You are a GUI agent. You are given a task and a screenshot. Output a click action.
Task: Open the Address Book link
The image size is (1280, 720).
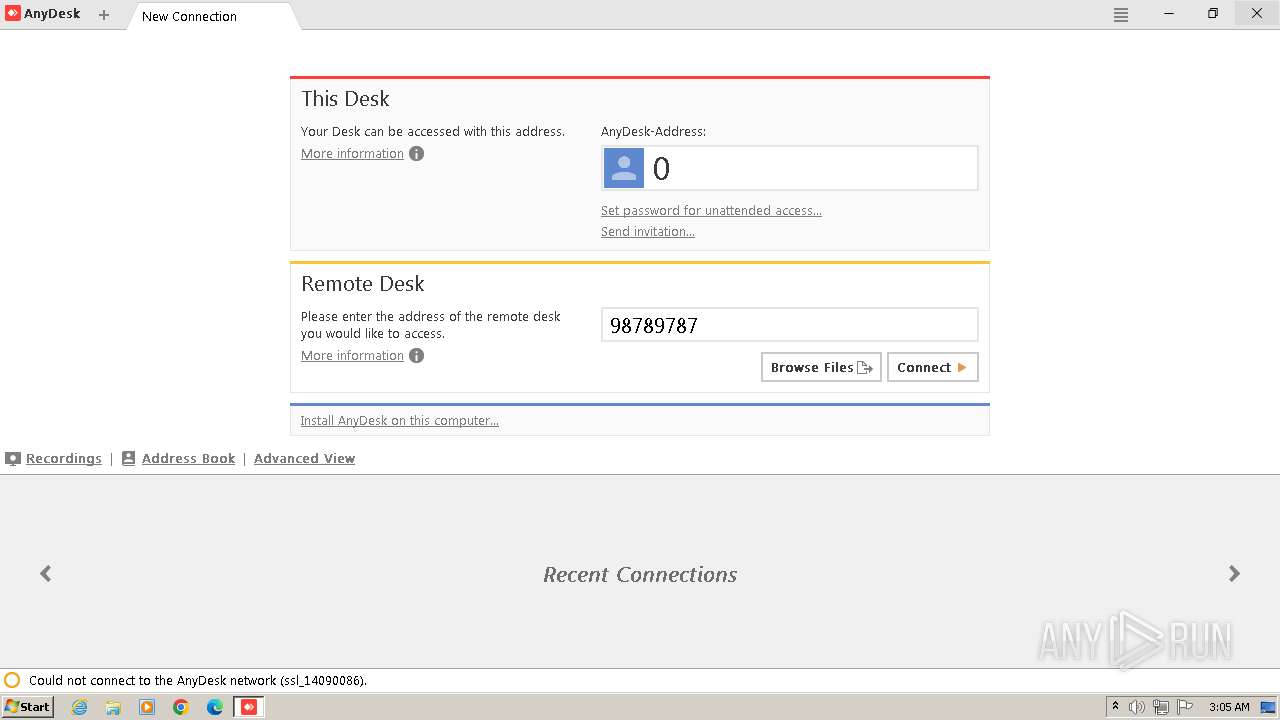pos(188,459)
